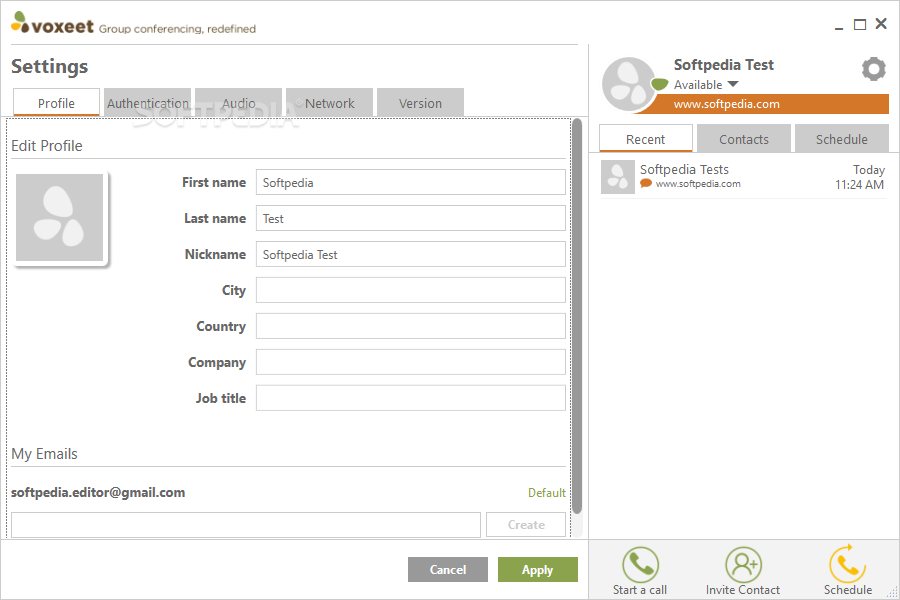Click the new email address input field
Viewport: 900px width, 600px height.
[x=246, y=525]
